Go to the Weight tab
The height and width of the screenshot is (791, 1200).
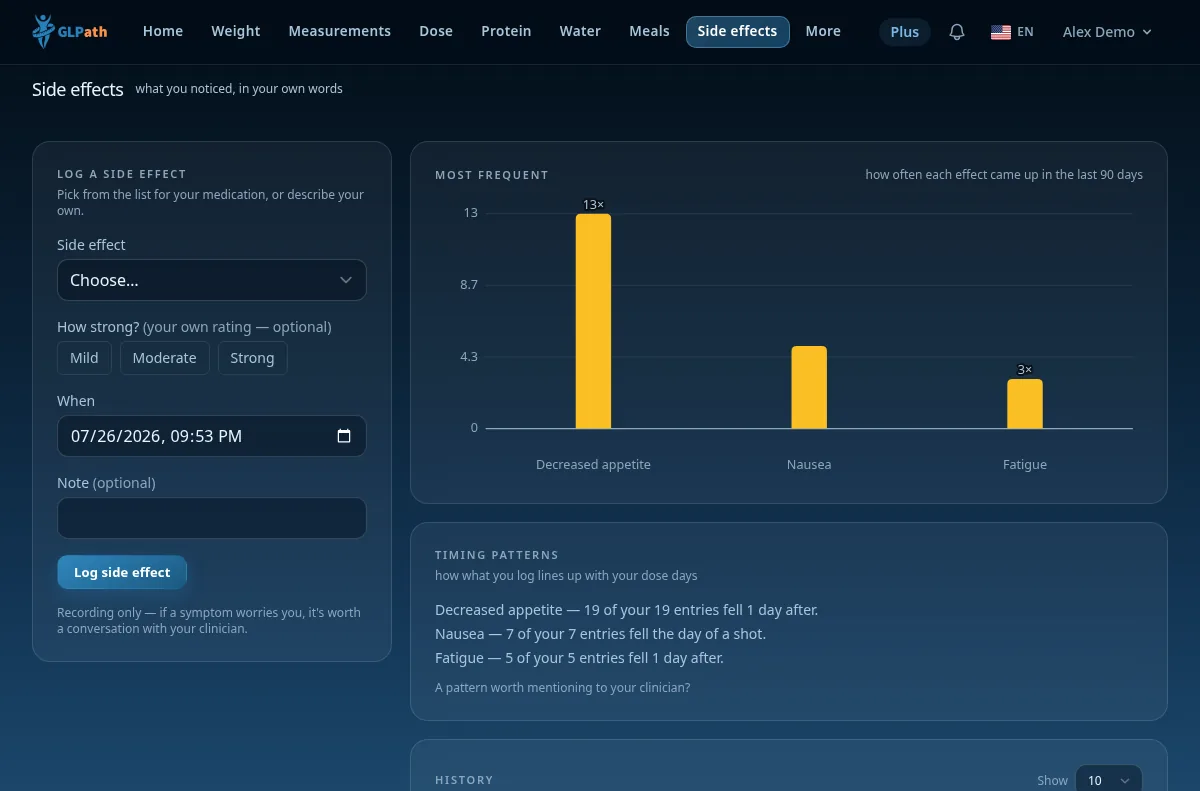pos(236,31)
